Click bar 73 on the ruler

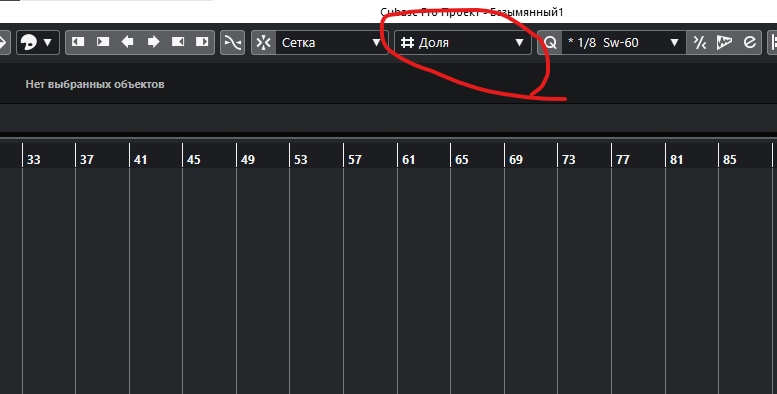(x=569, y=160)
